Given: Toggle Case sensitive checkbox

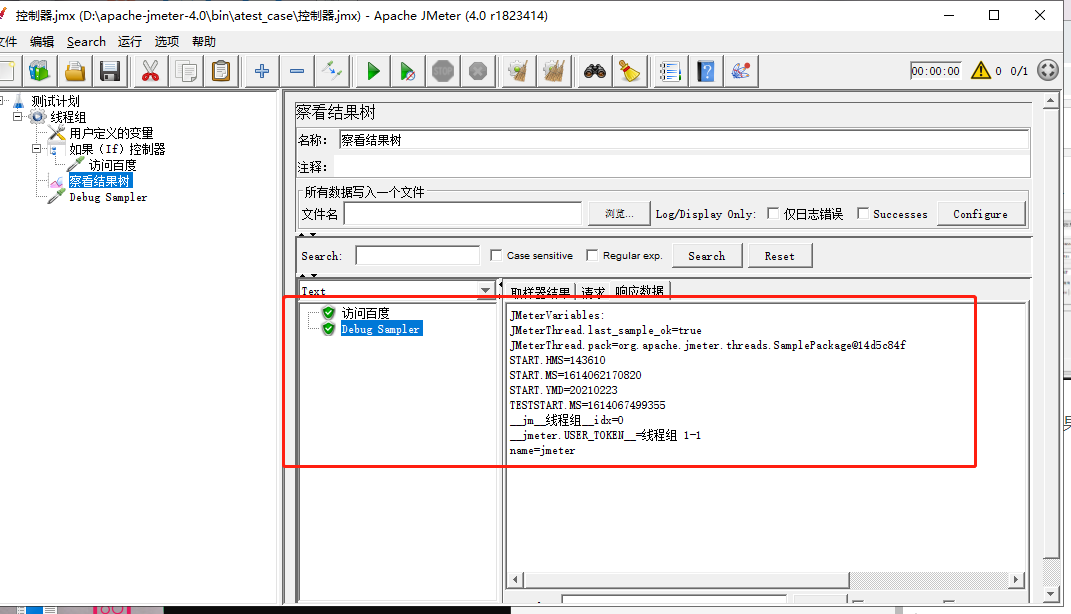Looking at the screenshot, I should coord(496,255).
